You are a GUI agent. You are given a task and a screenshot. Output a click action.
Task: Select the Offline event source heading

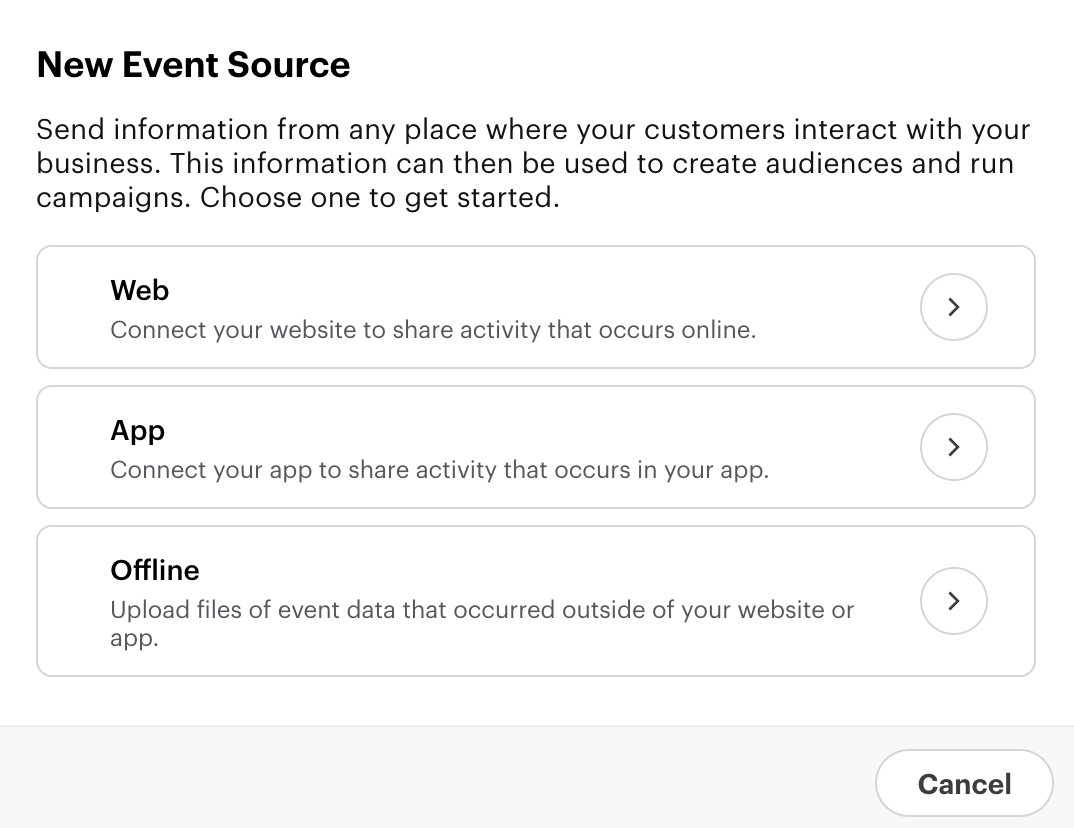coord(155,570)
